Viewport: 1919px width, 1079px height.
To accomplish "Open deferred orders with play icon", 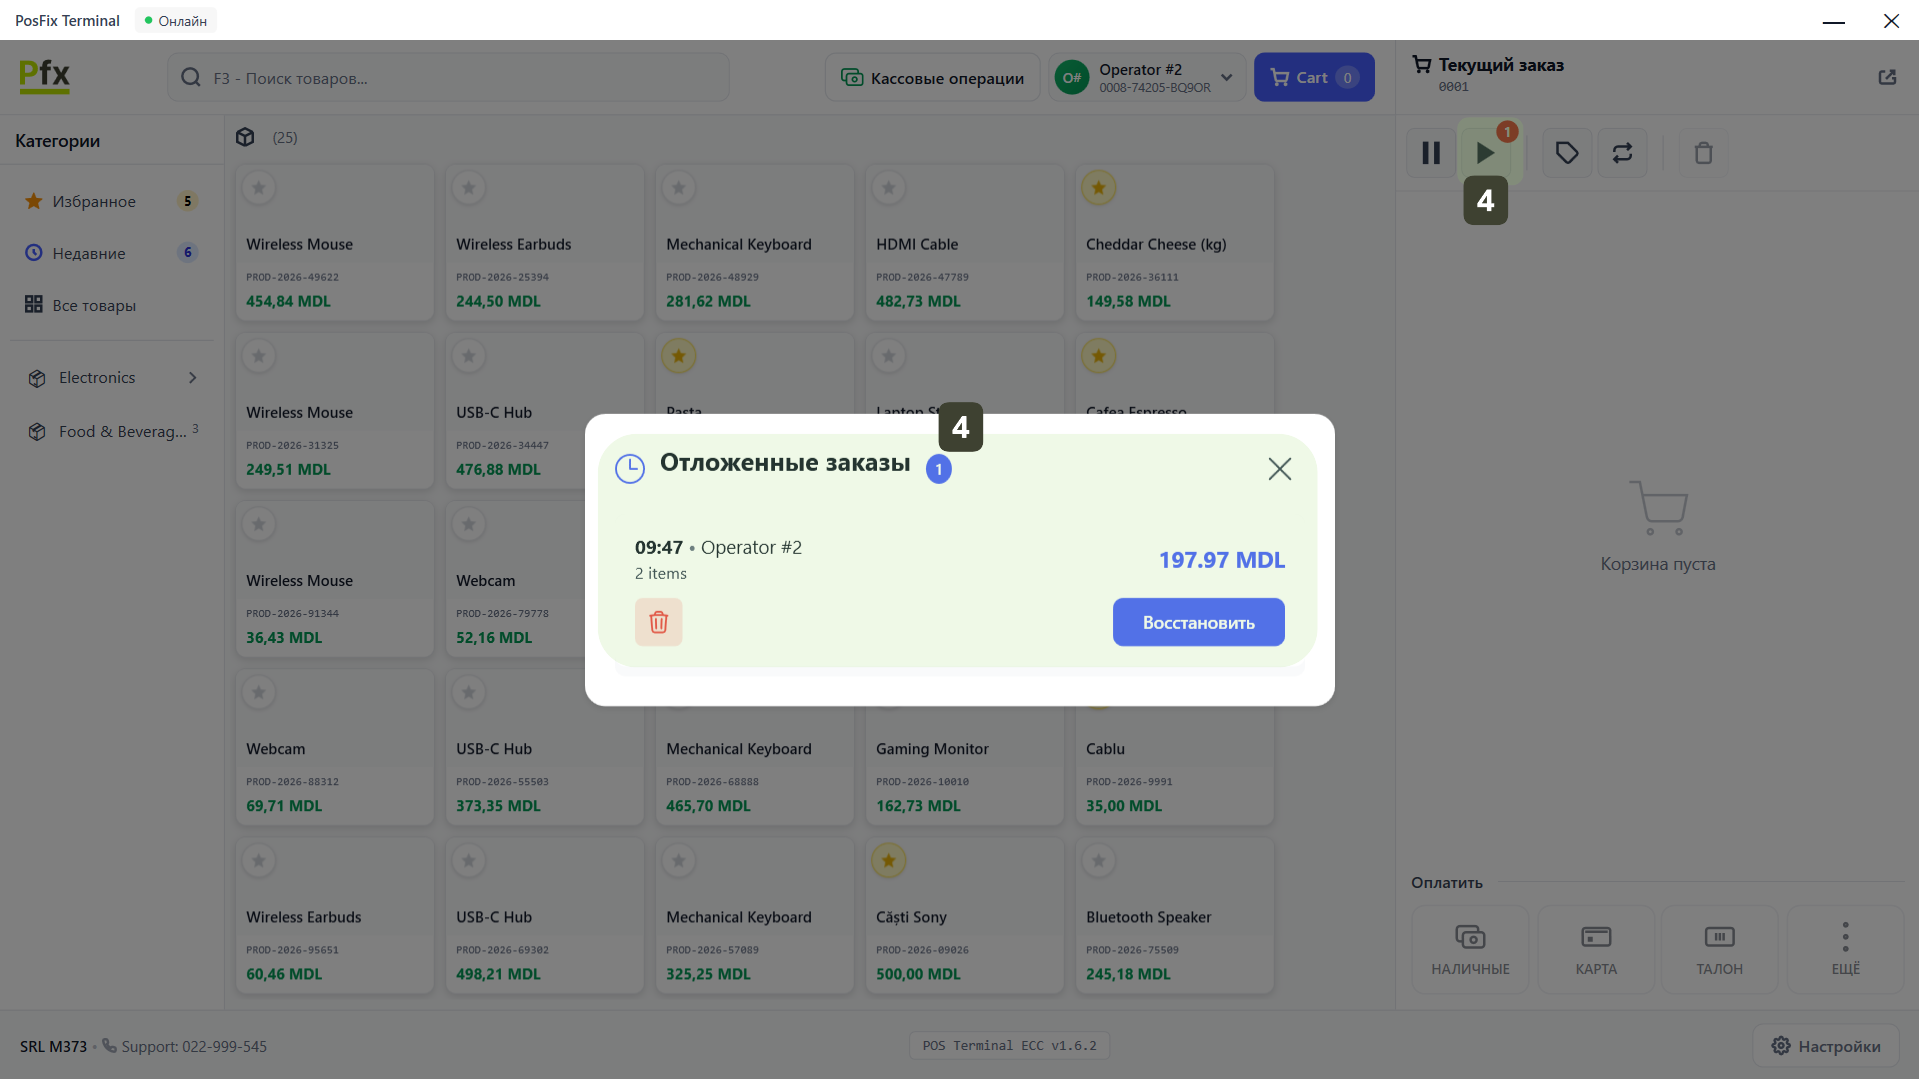I will tap(1485, 153).
